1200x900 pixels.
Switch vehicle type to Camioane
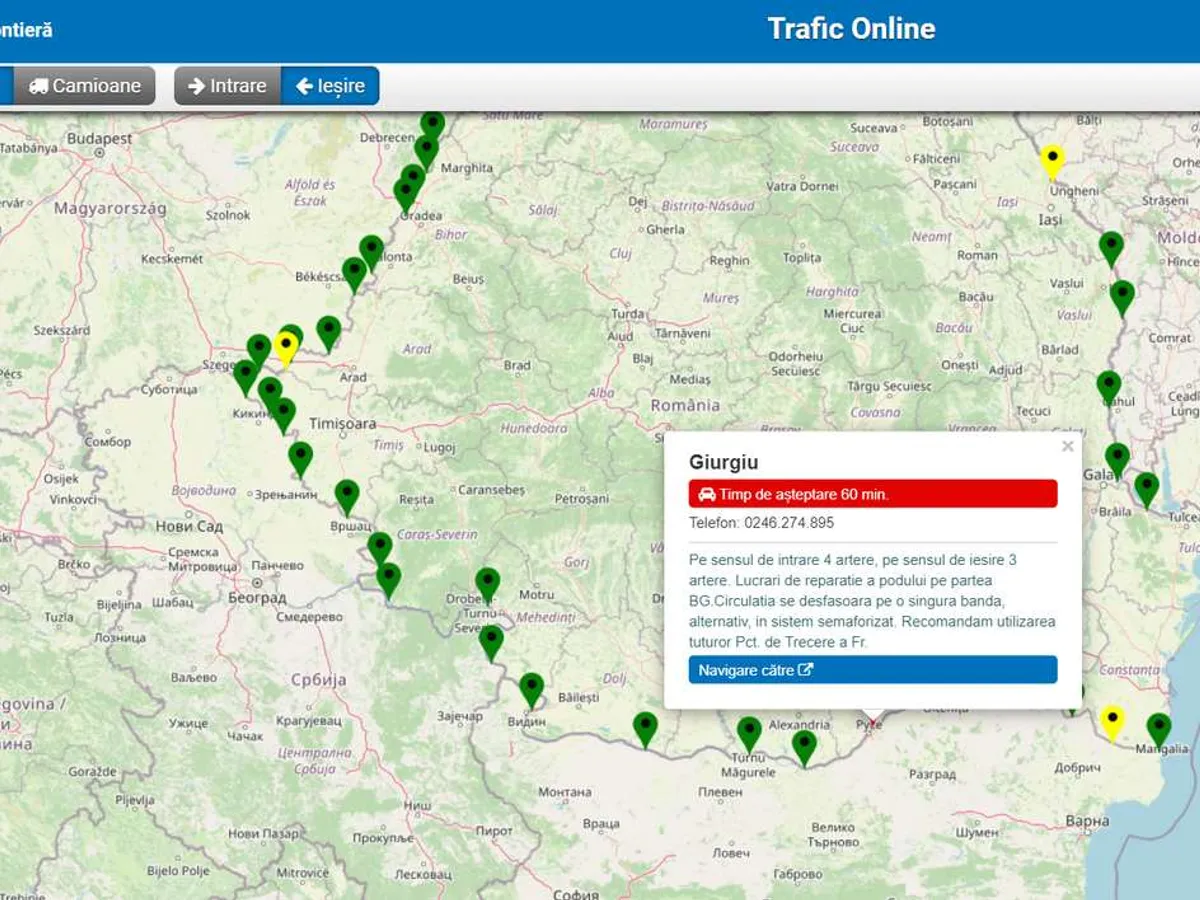85,86
